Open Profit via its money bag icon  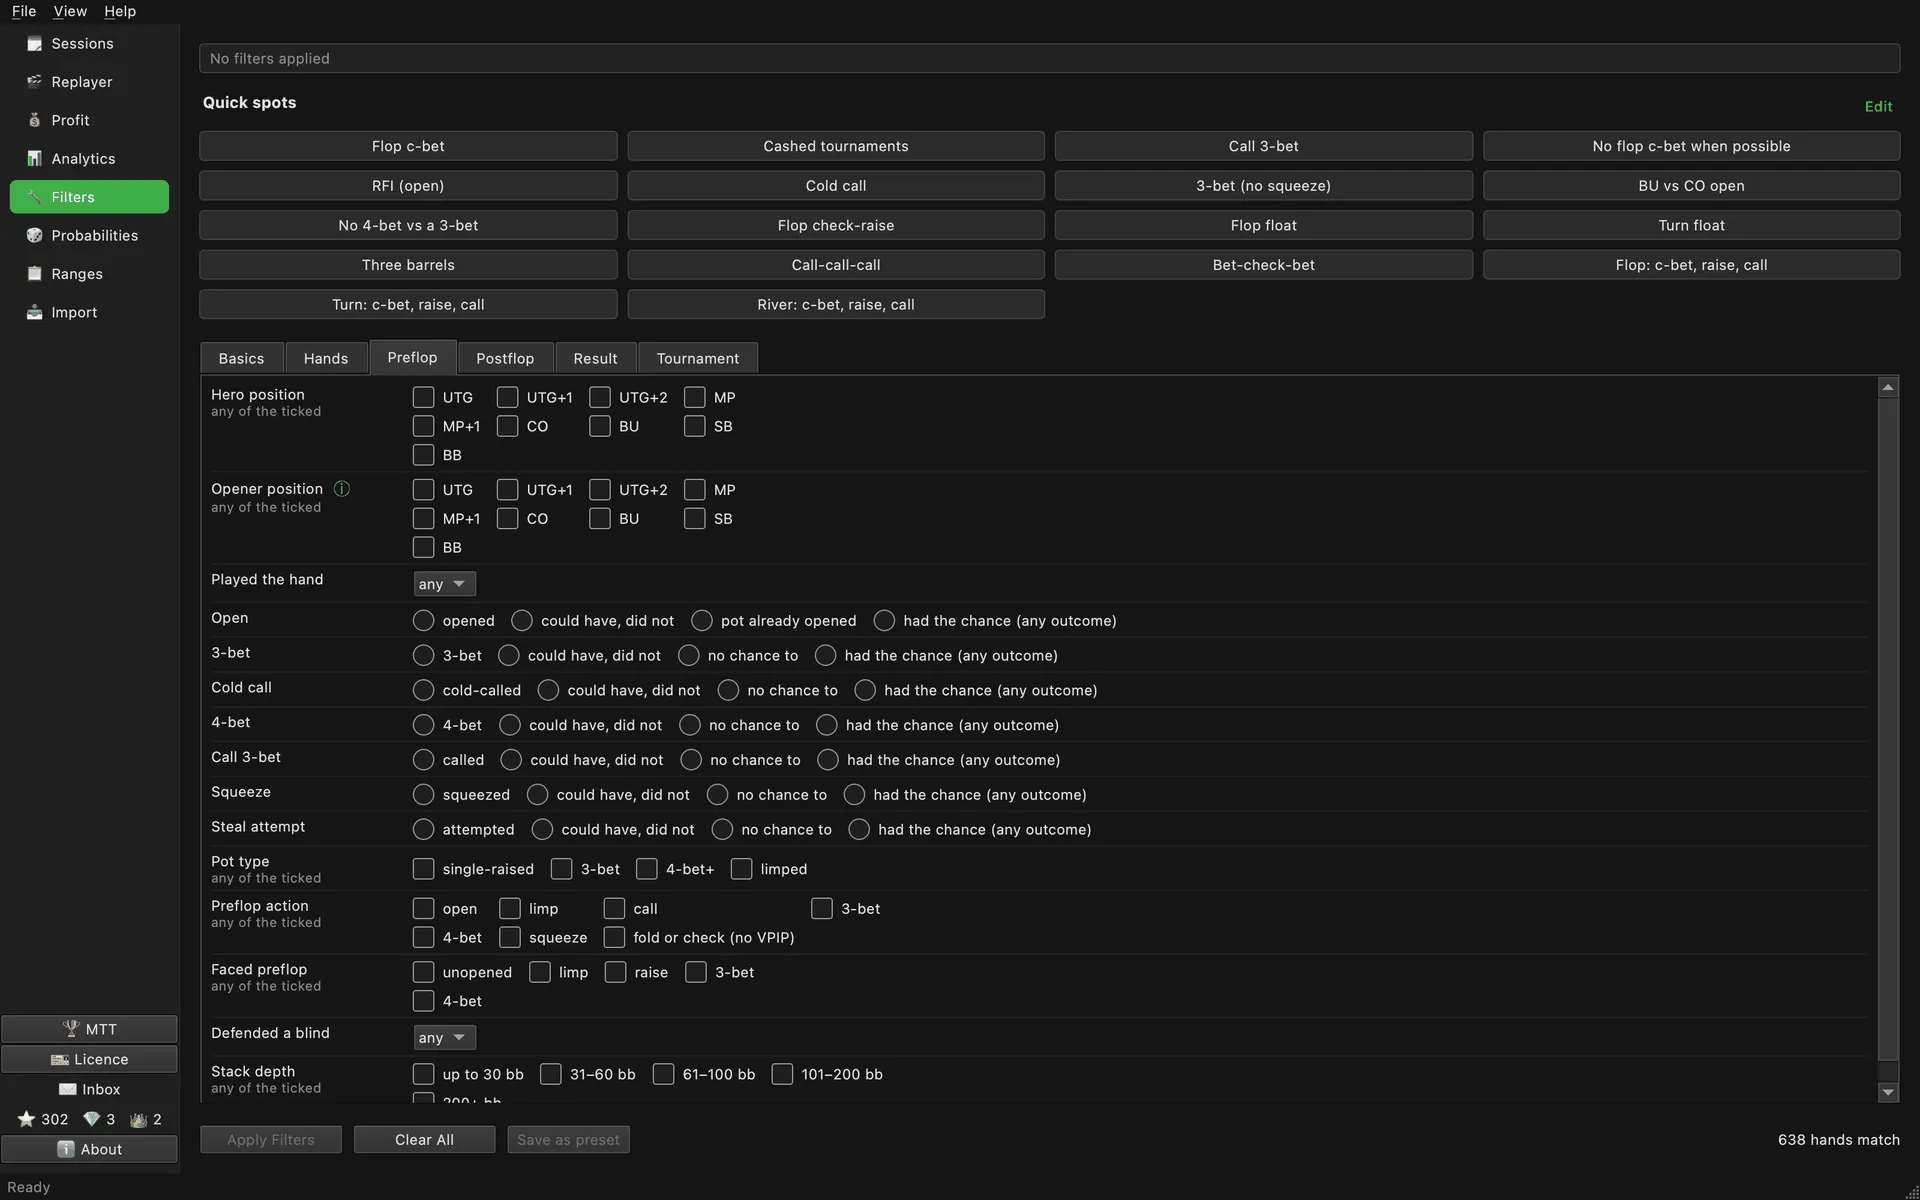click(35, 120)
